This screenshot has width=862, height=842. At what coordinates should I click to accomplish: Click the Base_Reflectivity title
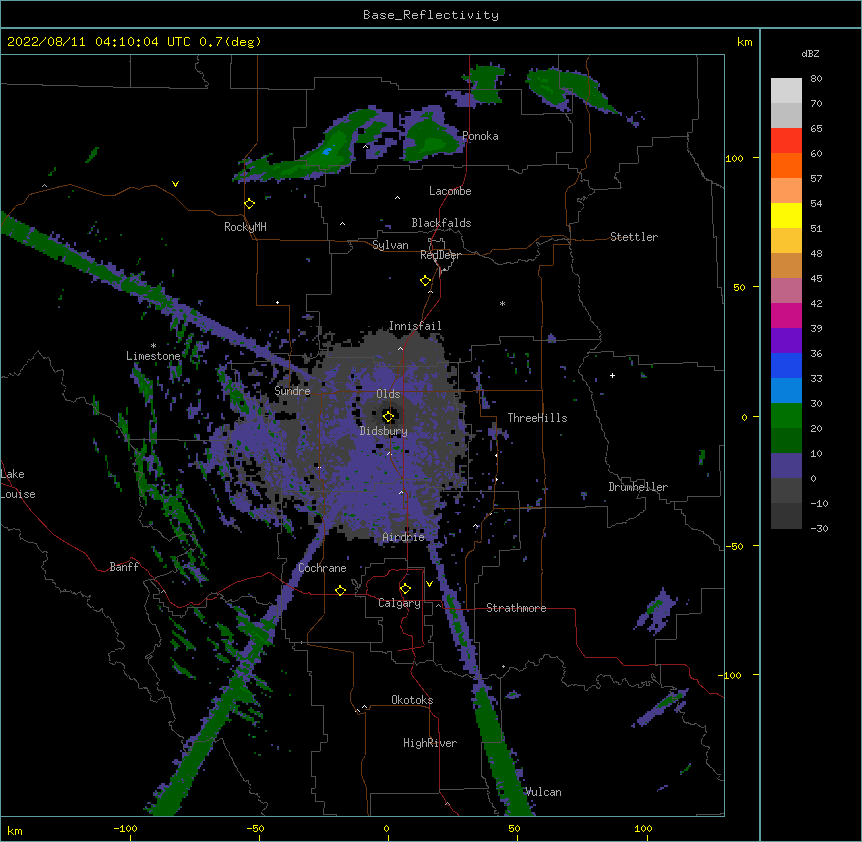431,15
